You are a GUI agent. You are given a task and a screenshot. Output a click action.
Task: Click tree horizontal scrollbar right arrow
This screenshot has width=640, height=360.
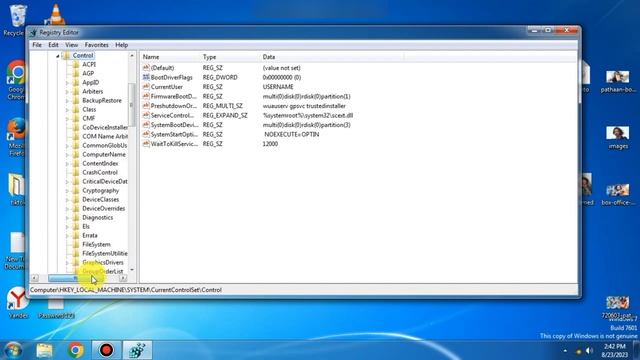click(123, 278)
